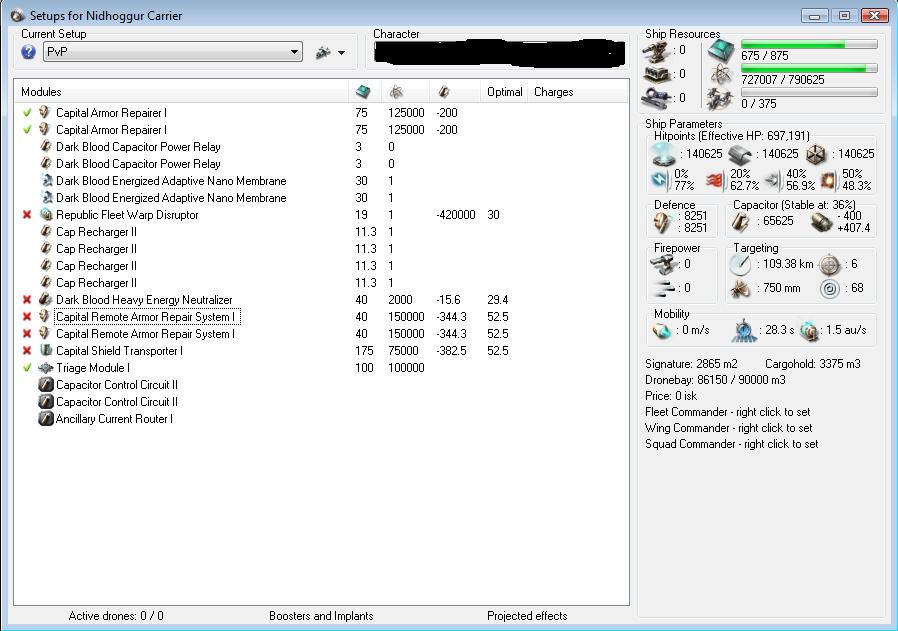Open Projected effects panel
The height and width of the screenshot is (631, 898).
(x=527, y=616)
